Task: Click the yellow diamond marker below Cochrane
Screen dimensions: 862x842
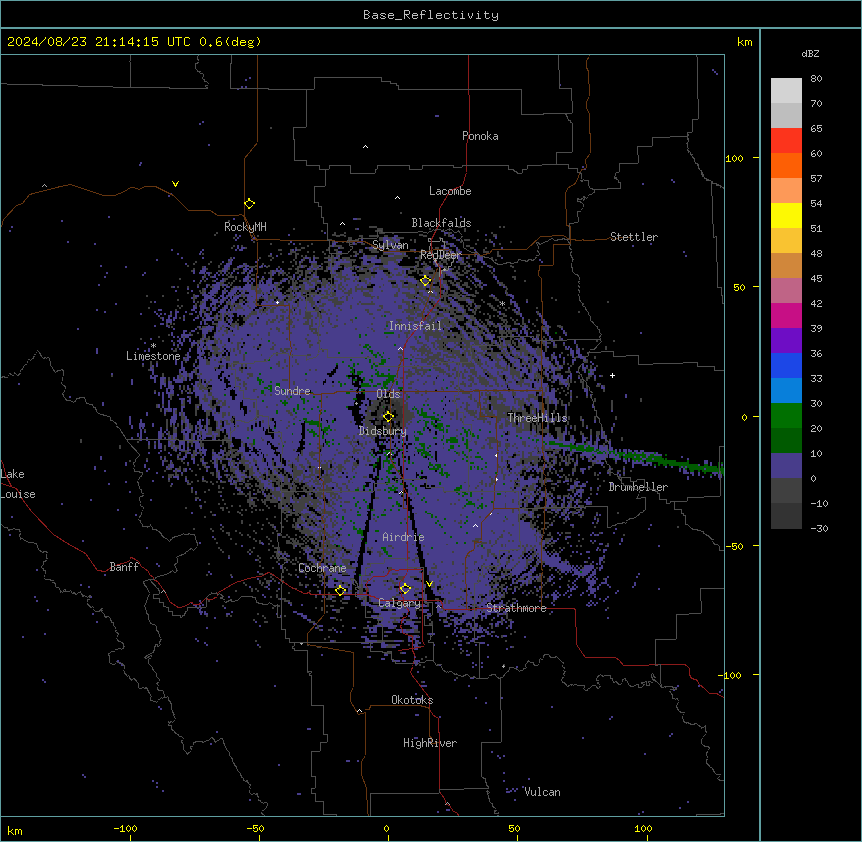Action: tap(340, 590)
